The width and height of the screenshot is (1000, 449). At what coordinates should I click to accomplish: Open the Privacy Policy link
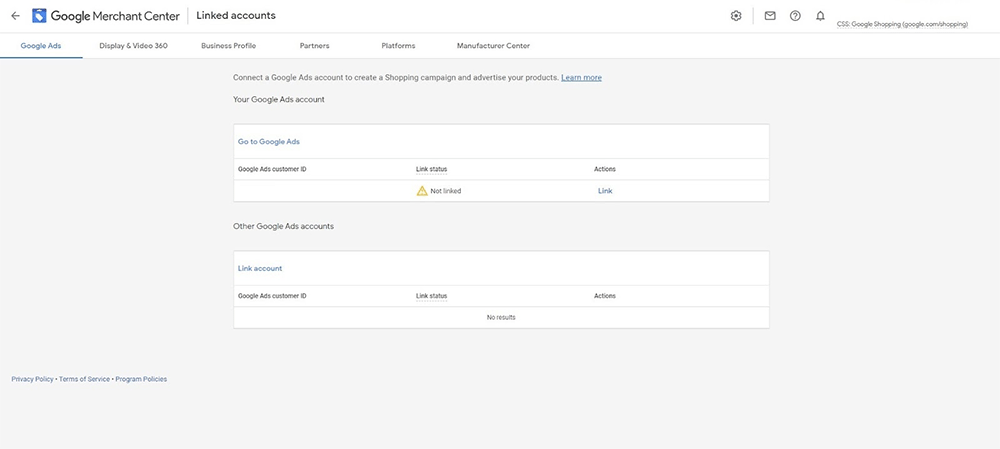pos(32,379)
